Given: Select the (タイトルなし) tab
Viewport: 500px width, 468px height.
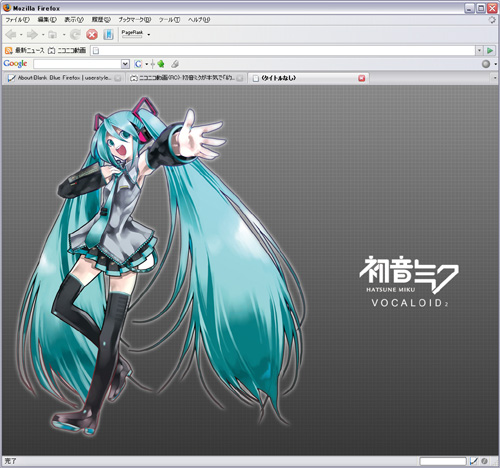Looking at the screenshot, I should pos(308,78).
